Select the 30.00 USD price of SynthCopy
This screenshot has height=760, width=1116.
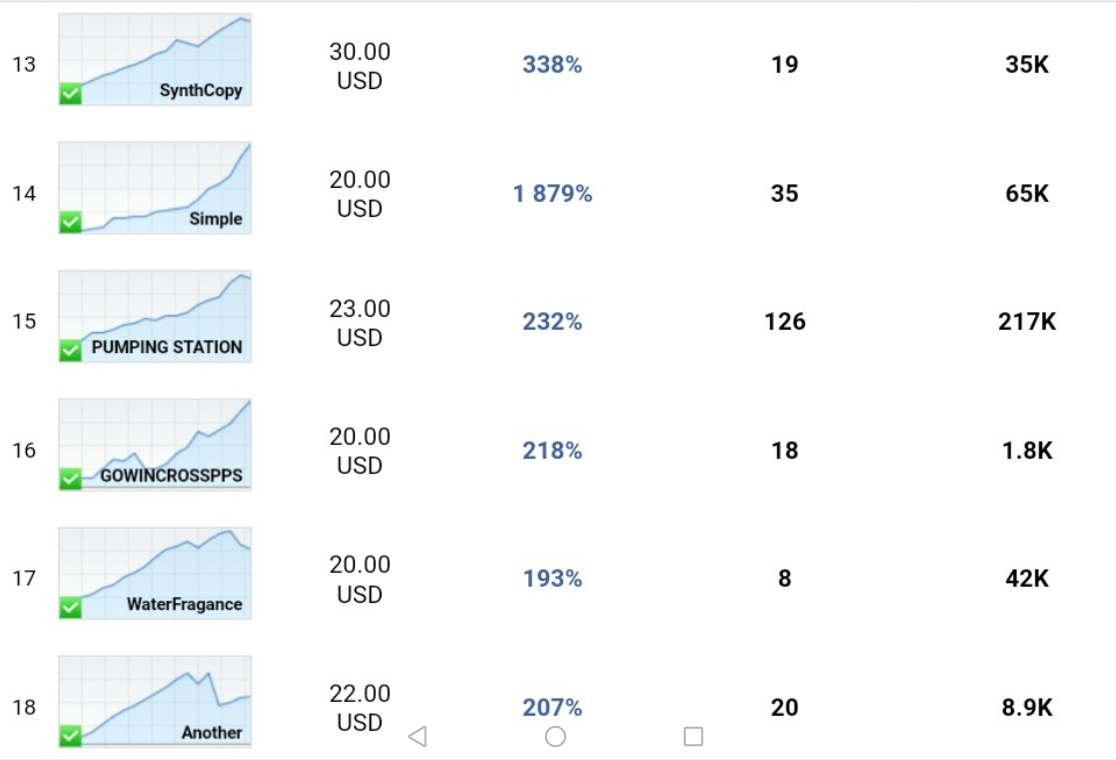359,65
